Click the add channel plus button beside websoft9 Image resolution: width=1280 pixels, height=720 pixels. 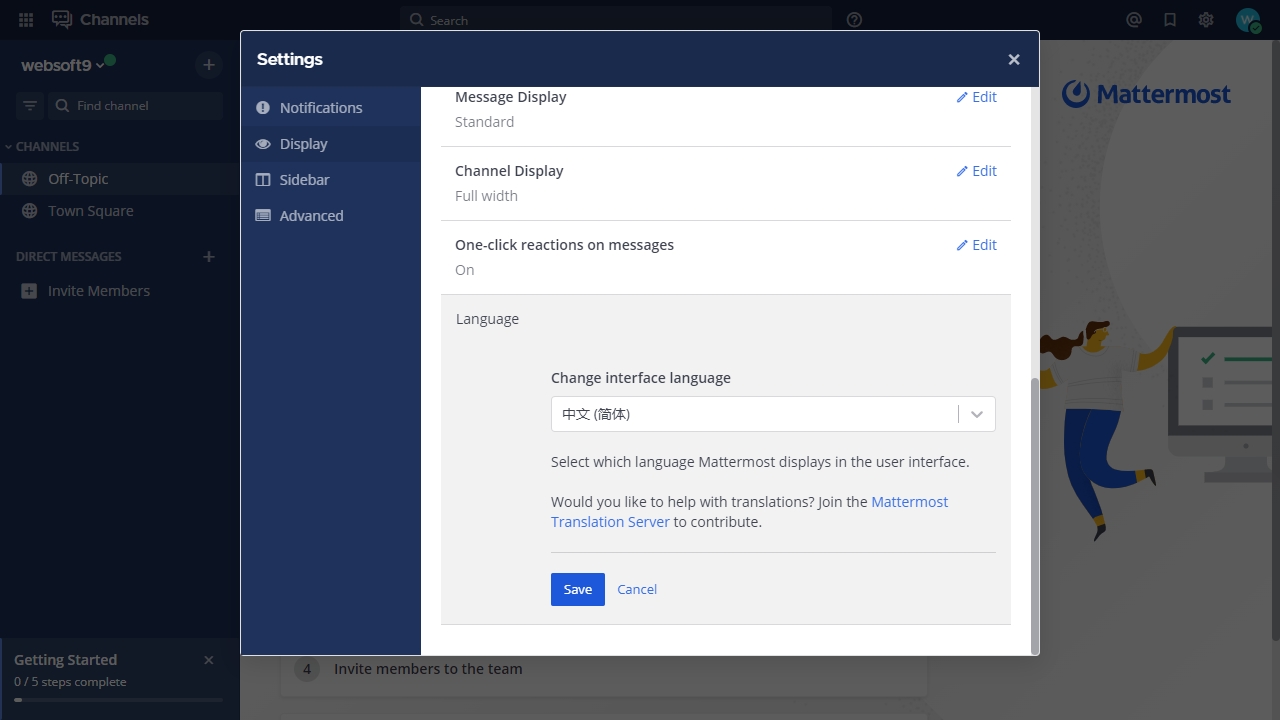coord(208,65)
